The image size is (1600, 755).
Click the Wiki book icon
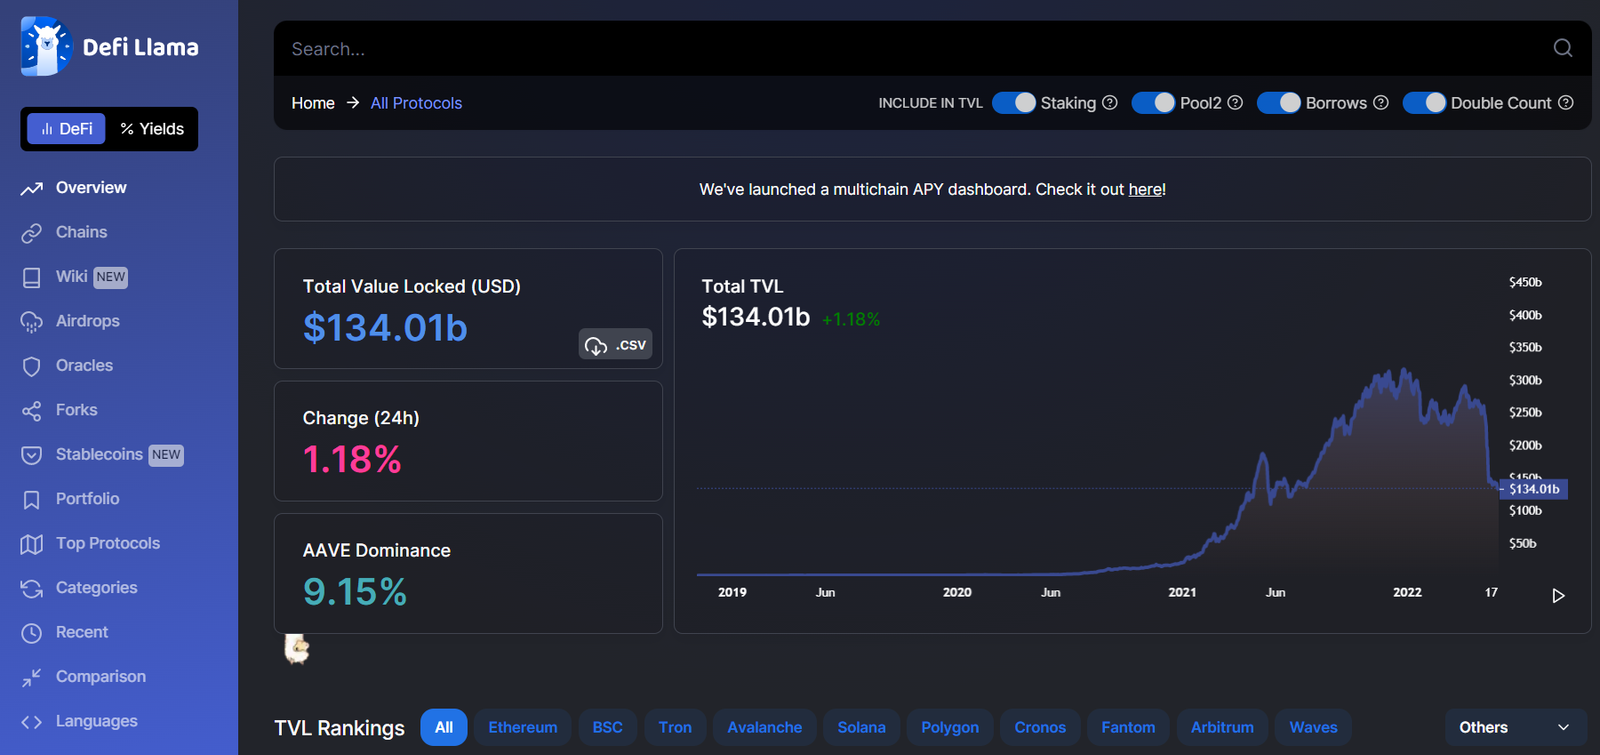[32, 277]
